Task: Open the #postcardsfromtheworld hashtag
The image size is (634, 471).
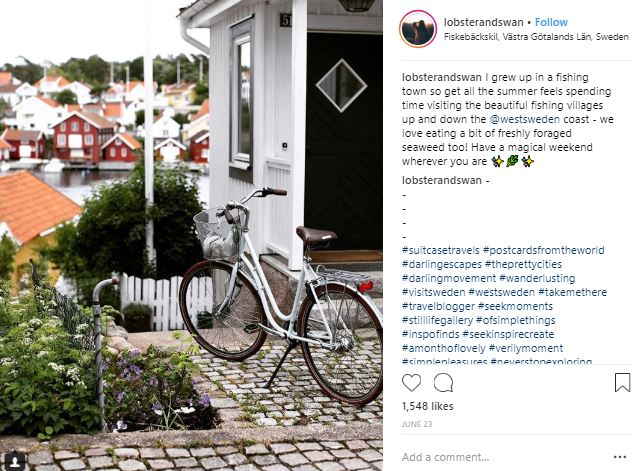Action: (x=543, y=250)
